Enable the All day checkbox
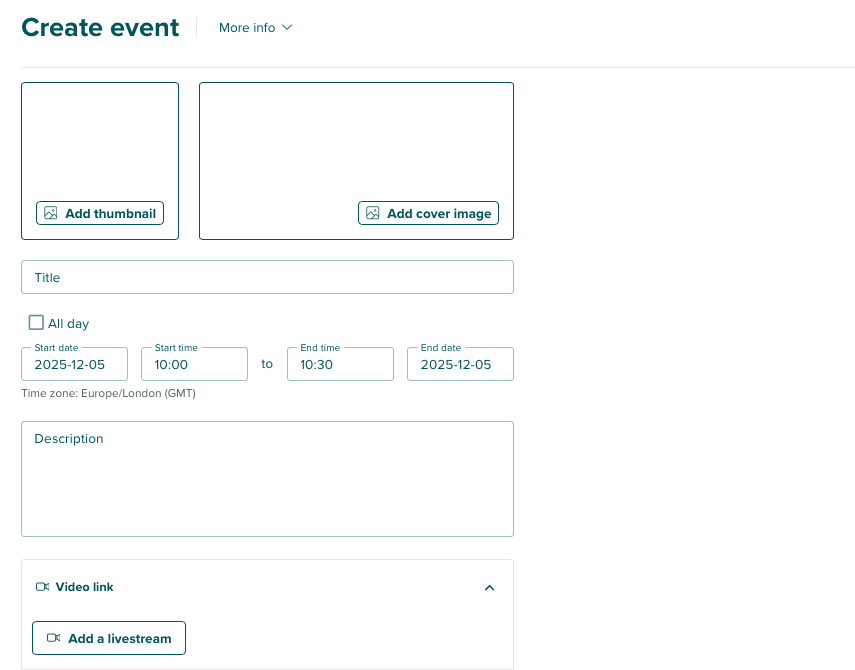Viewport: 855px width, 670px height. [36, 323]
